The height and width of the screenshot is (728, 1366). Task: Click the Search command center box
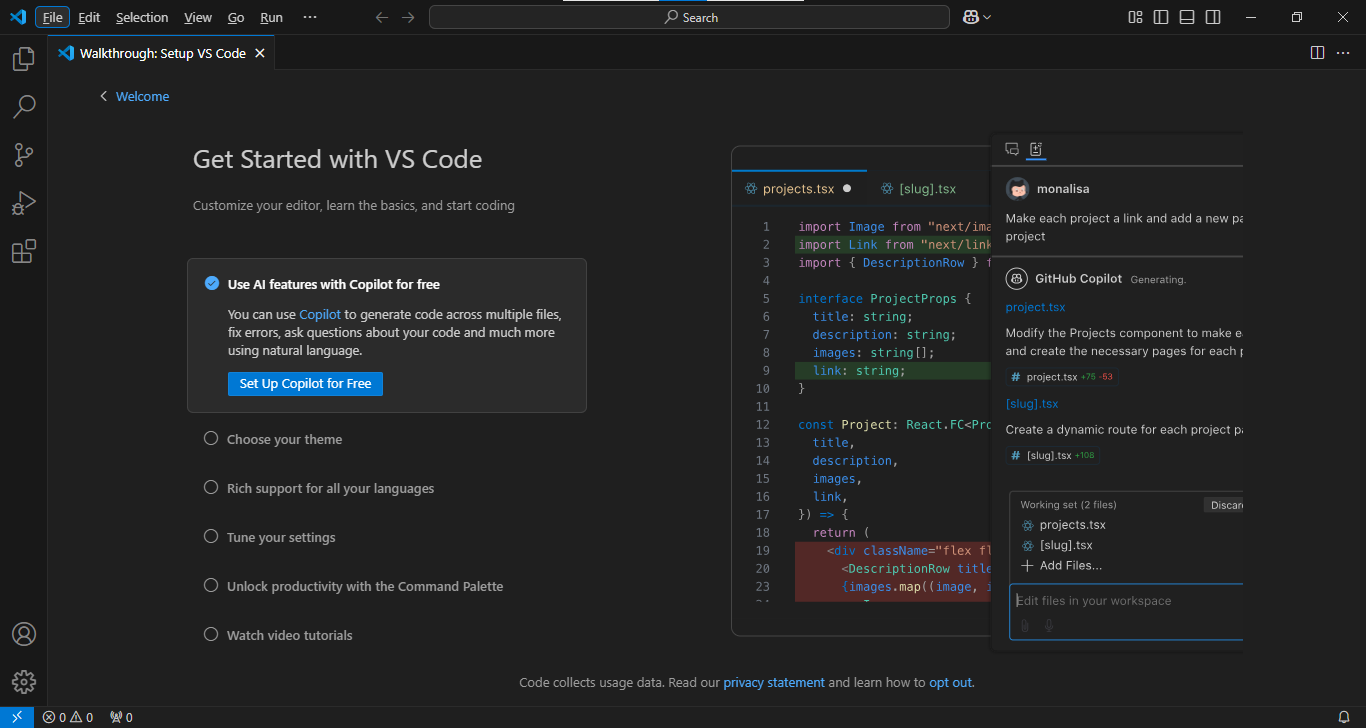[x=689, y=17]
